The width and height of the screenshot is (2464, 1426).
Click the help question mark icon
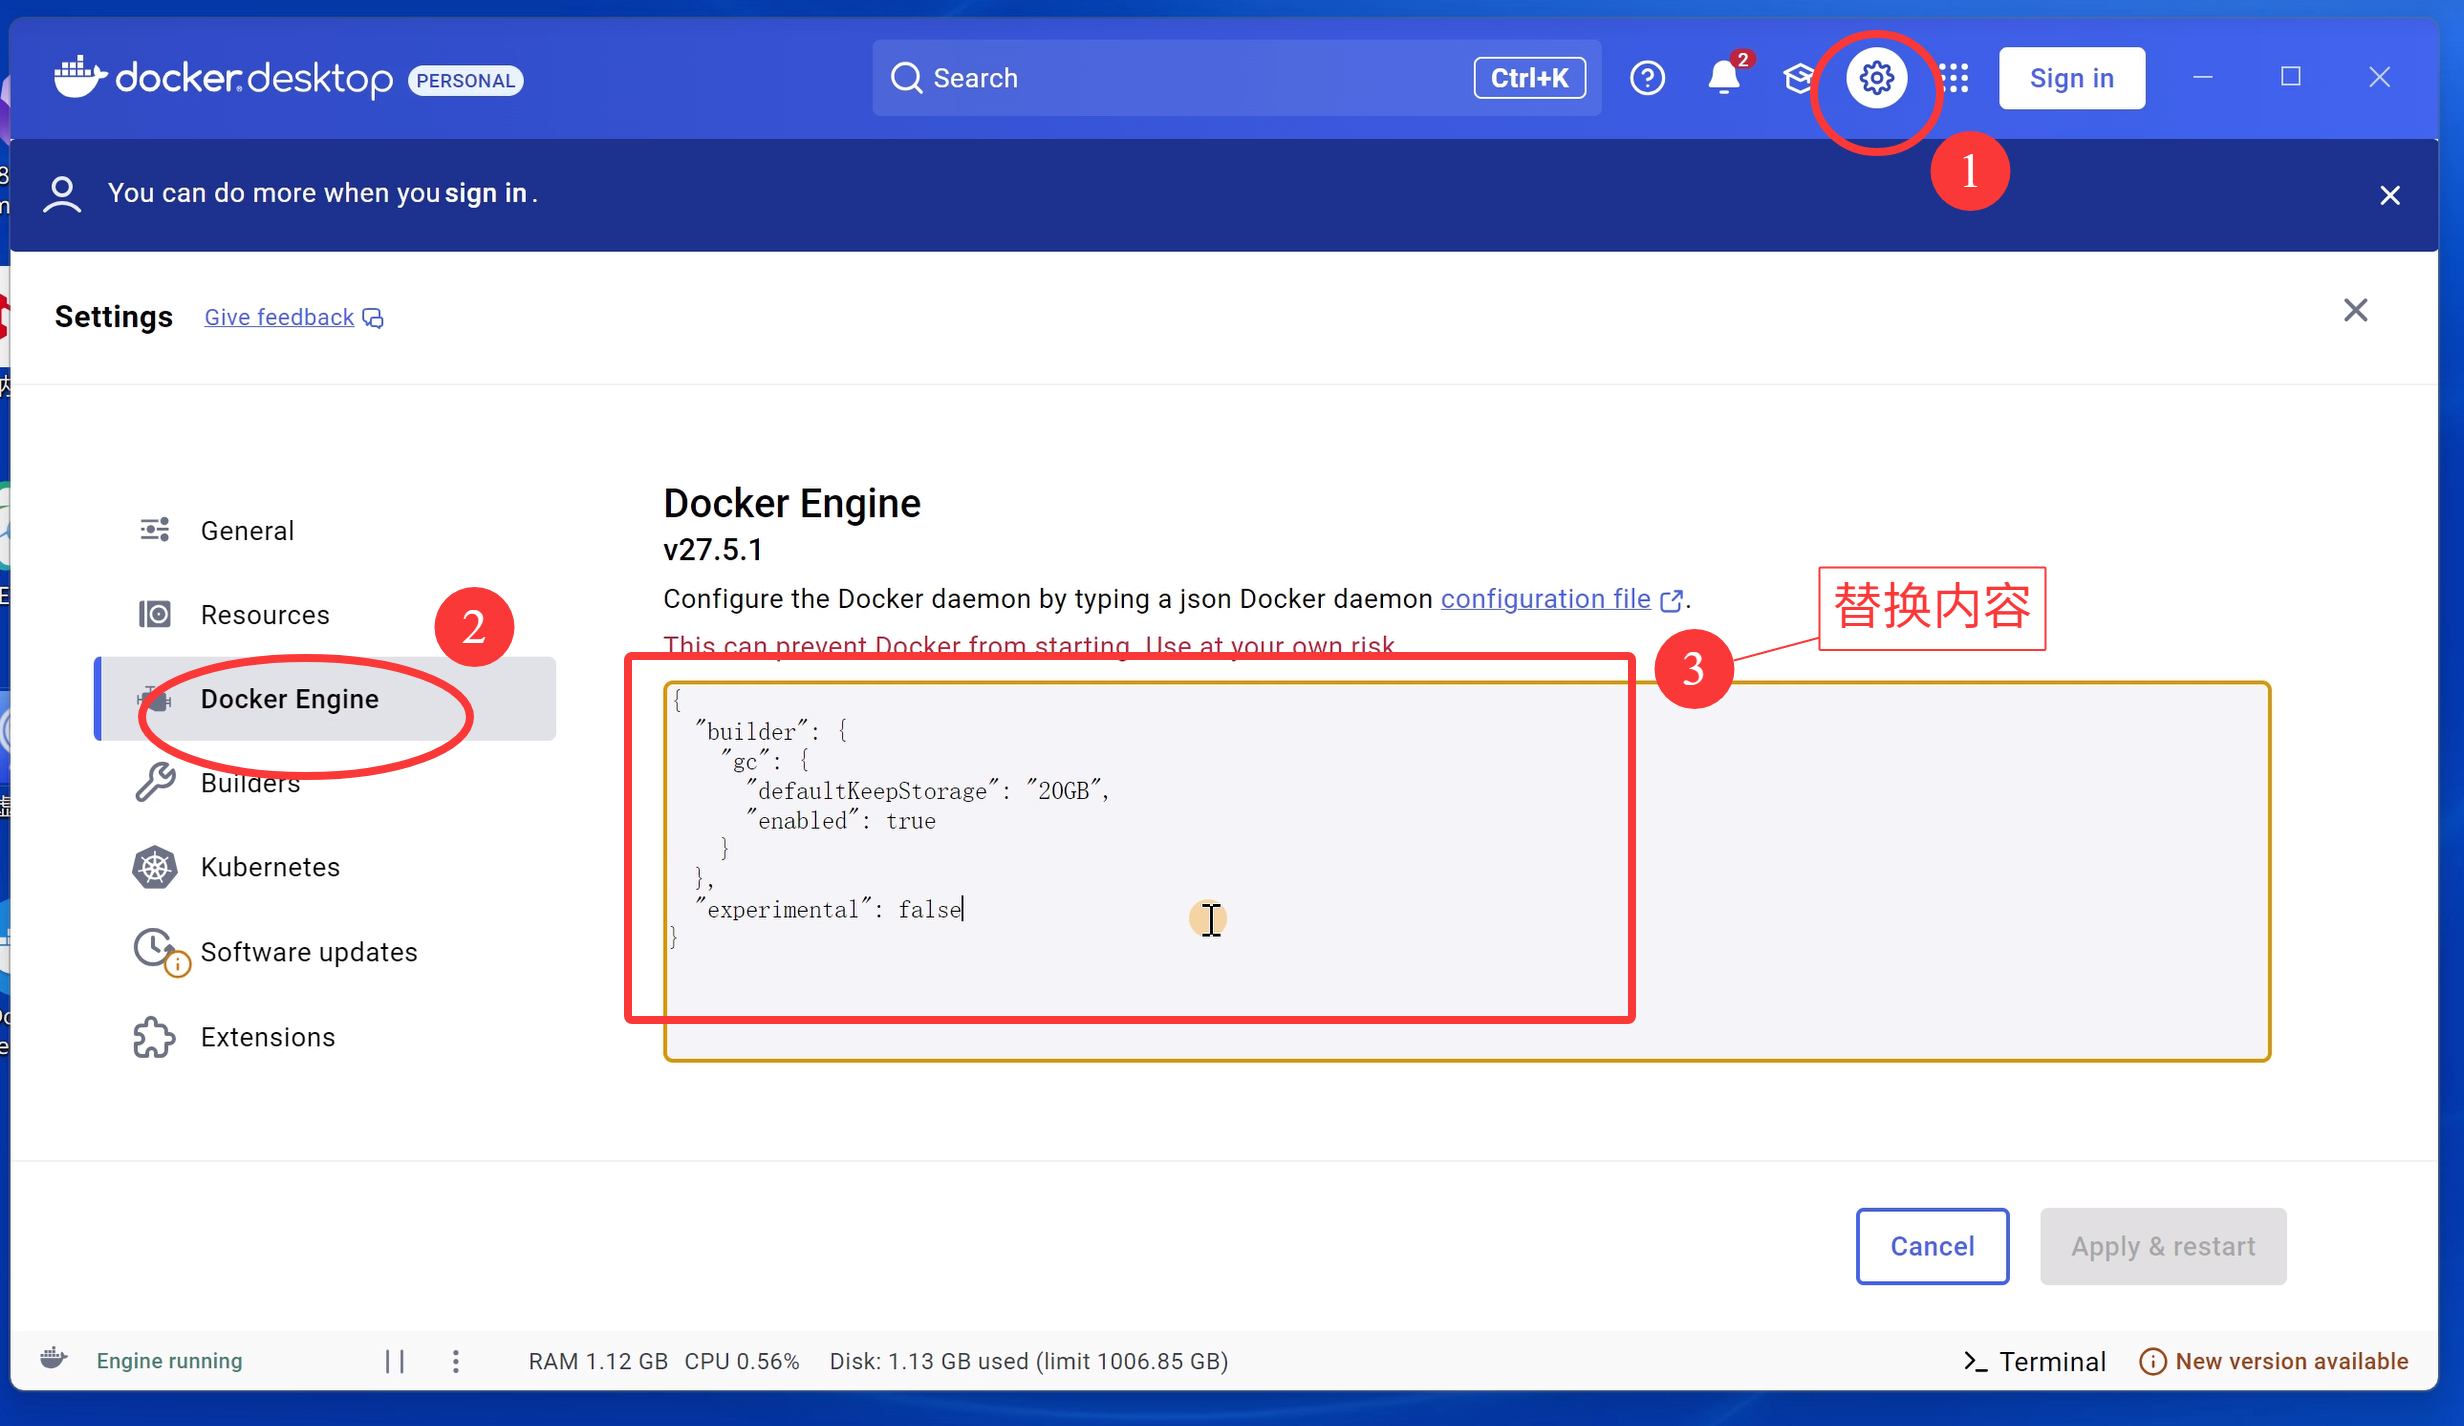1647,78
